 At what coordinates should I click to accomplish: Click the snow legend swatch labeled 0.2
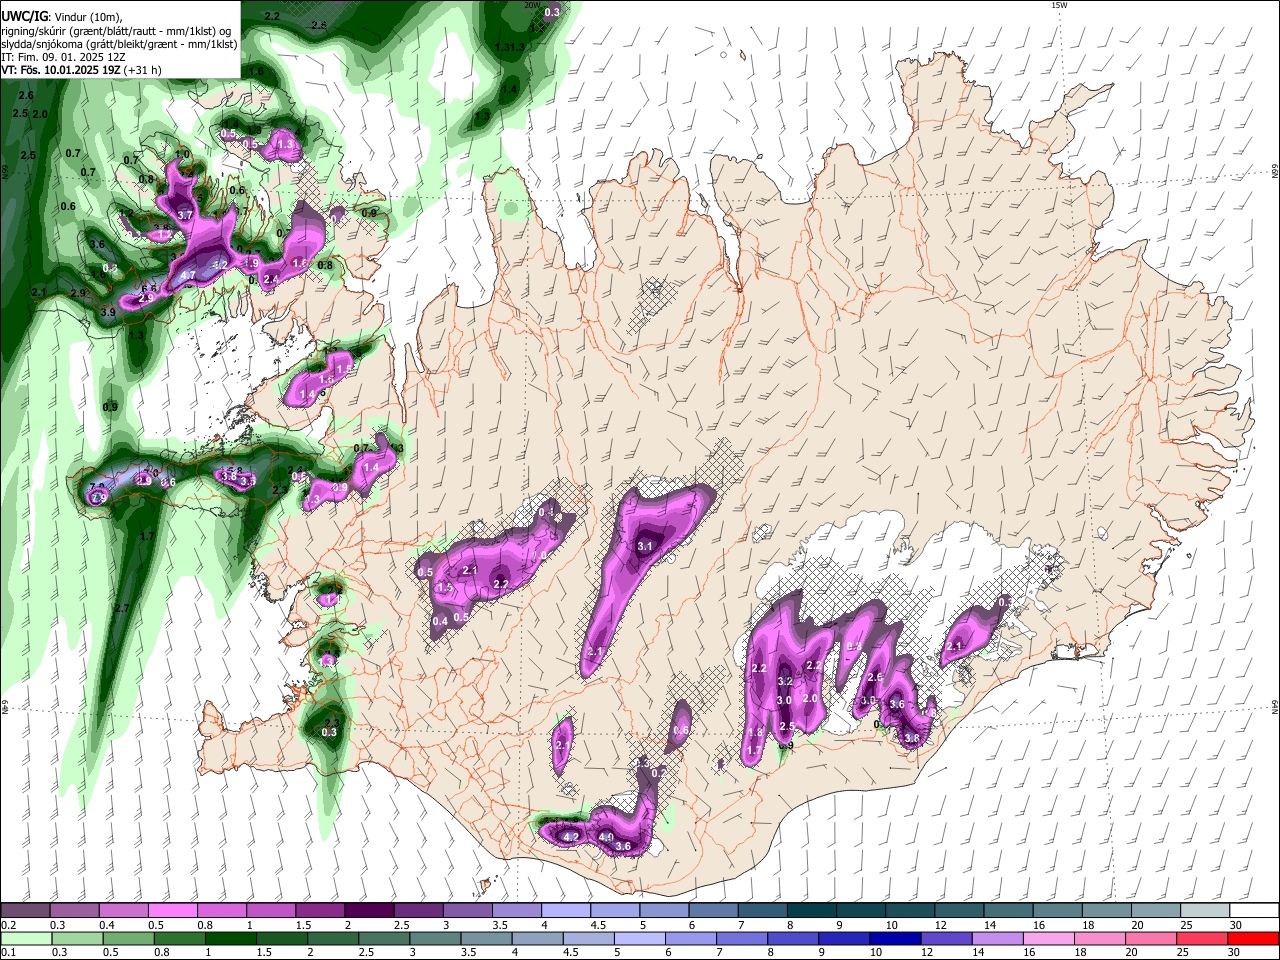point(25,911)
